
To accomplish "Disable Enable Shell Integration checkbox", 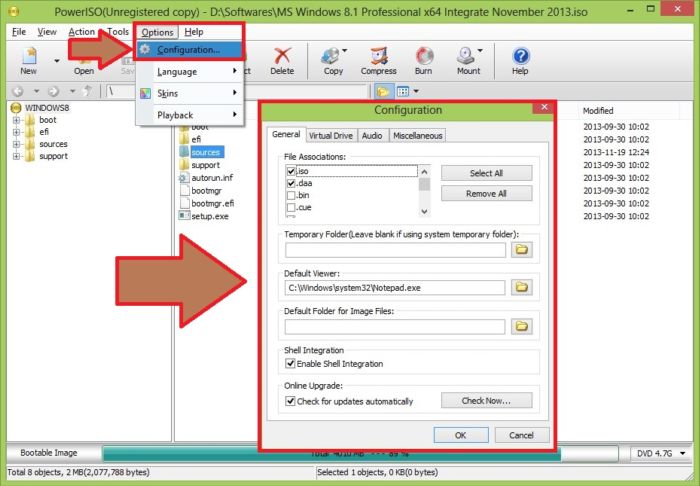I will pos(291,364).
